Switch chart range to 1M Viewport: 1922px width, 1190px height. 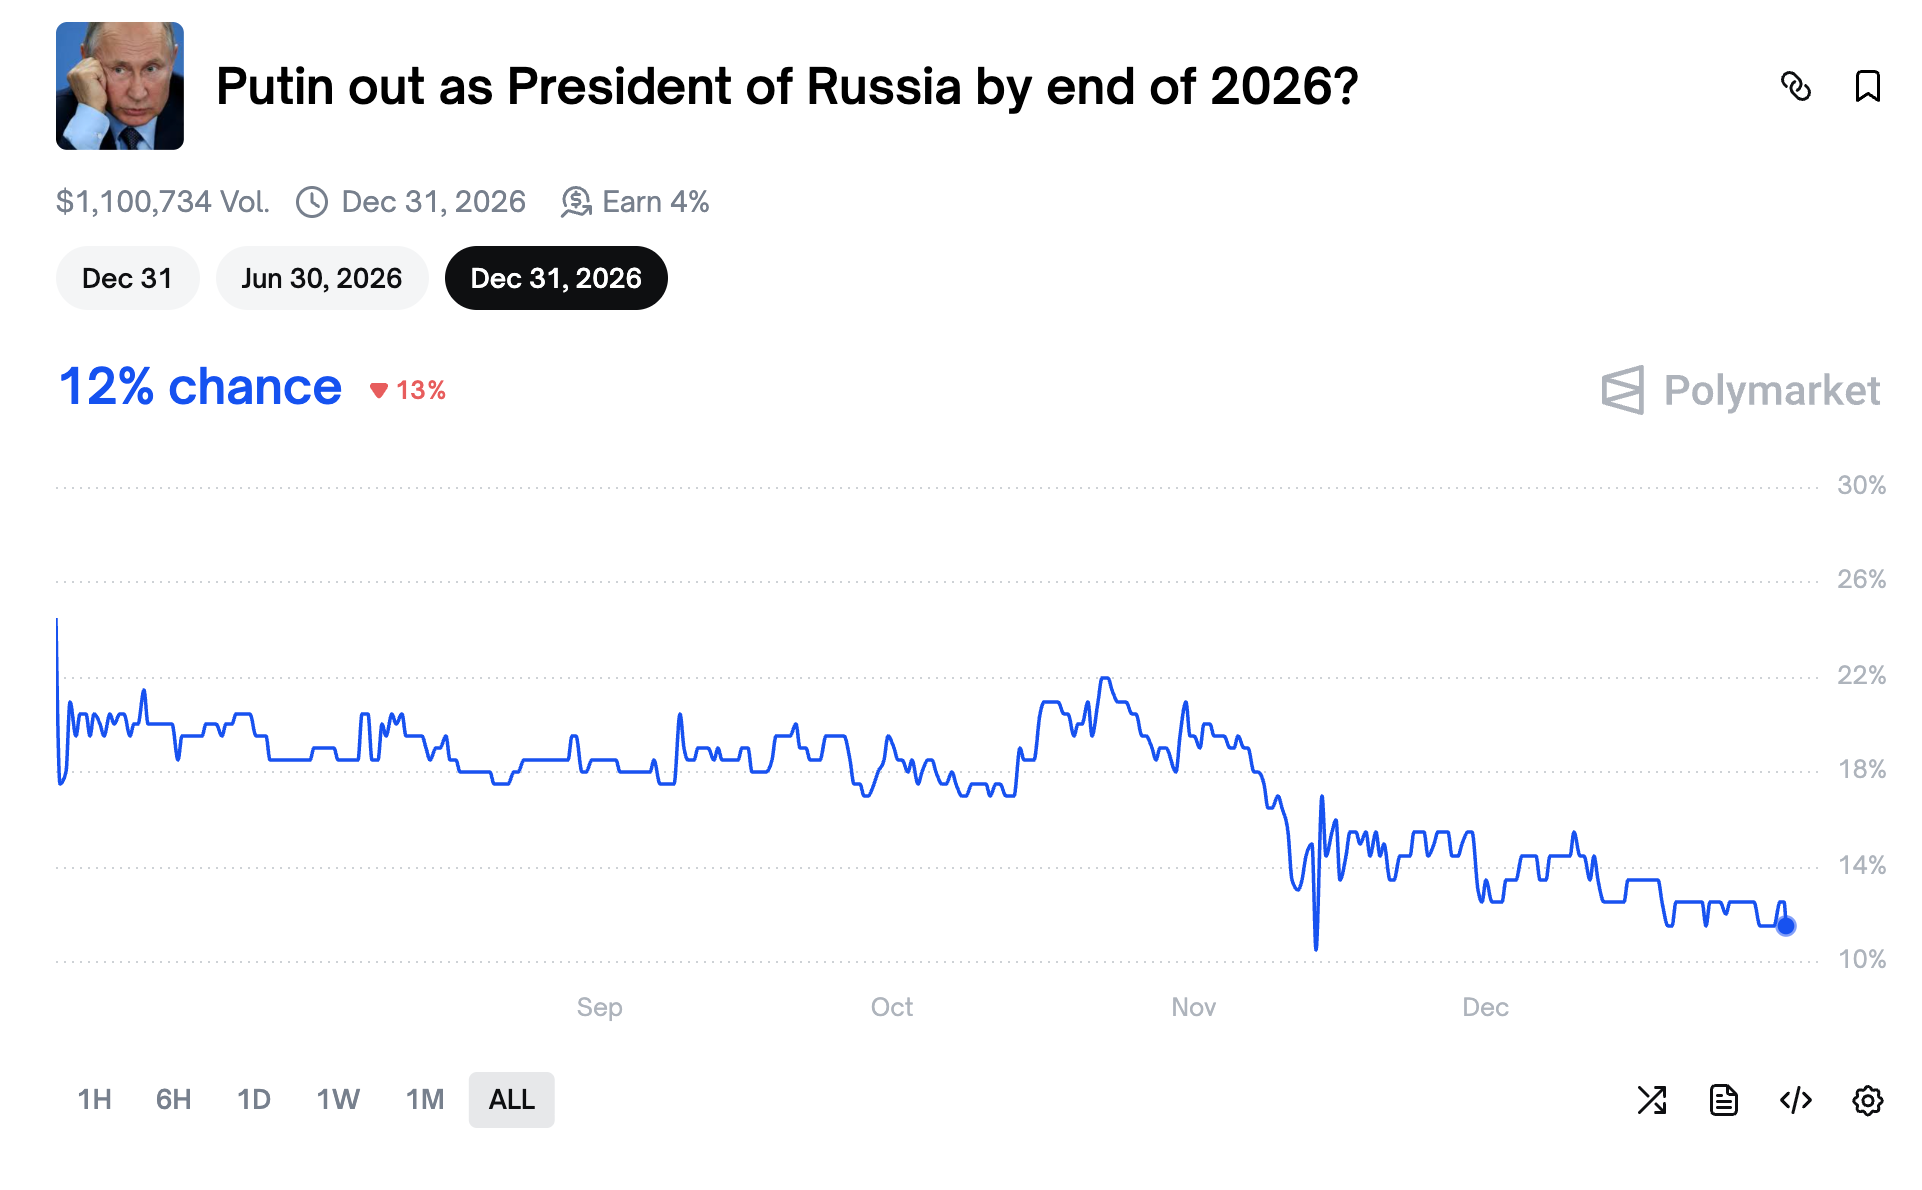(x=425, y=1100)
